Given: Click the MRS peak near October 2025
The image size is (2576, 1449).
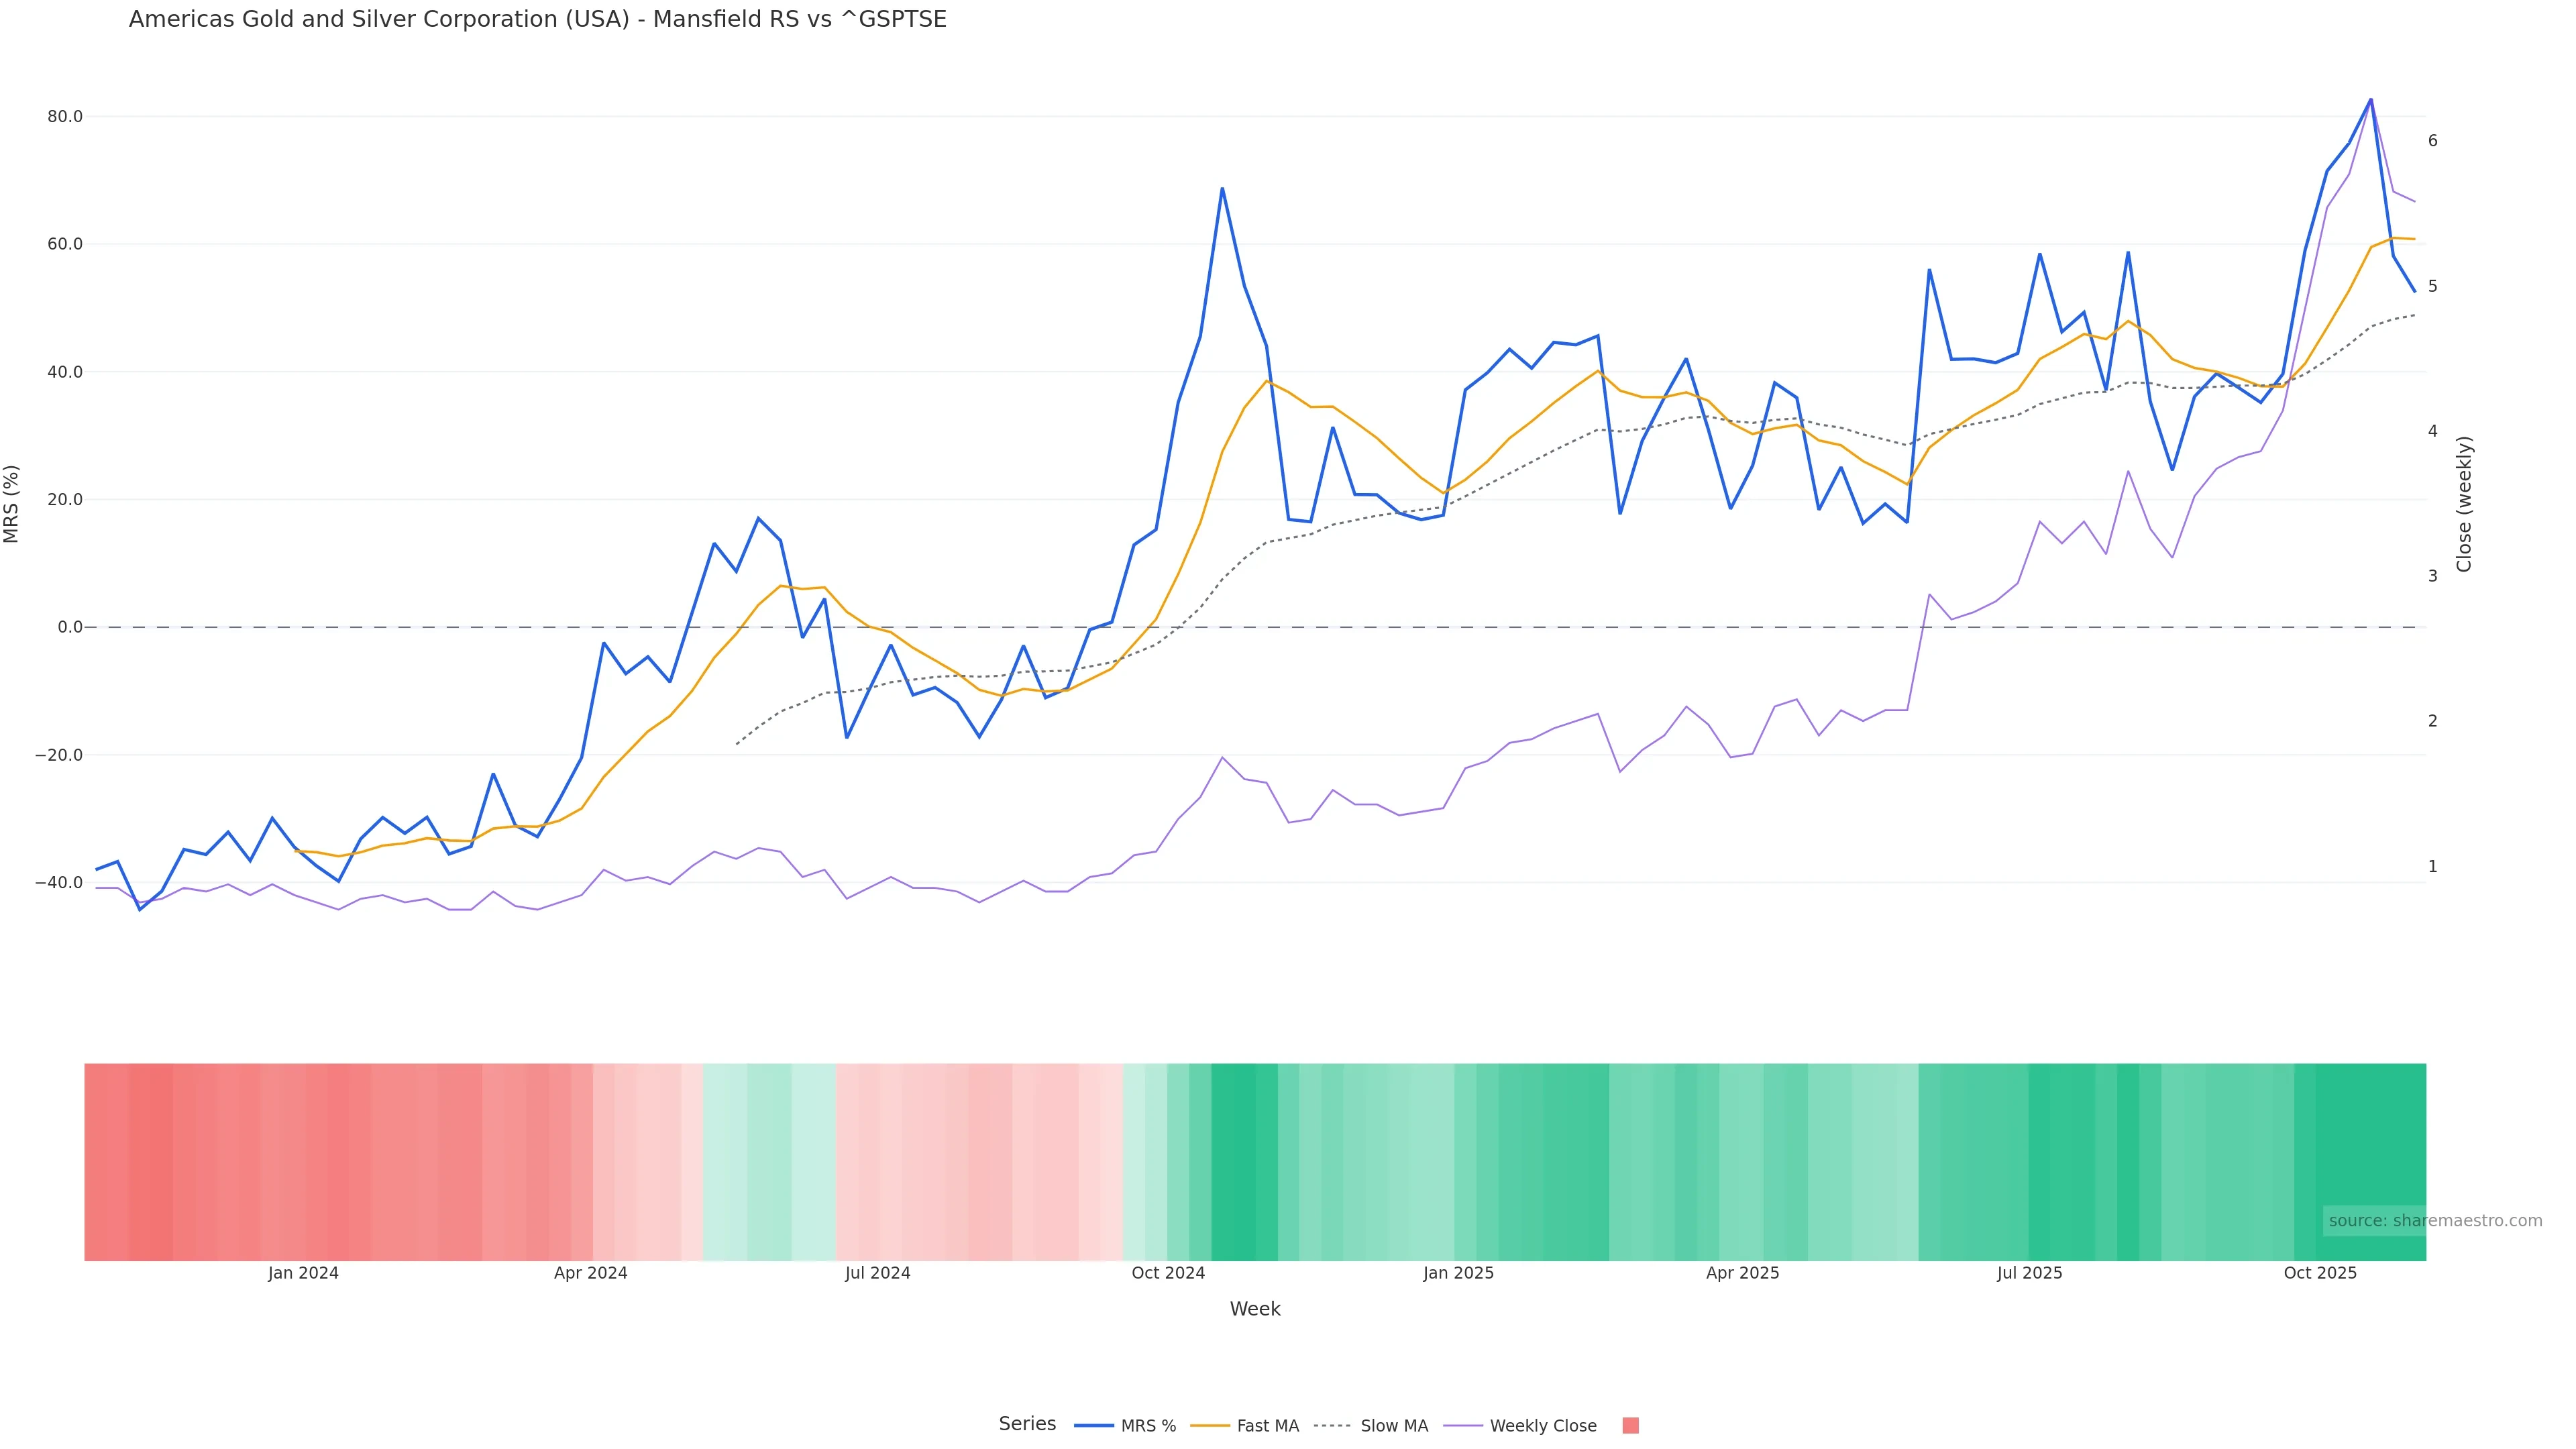Looking at the screenshot, I should (2370, 99).
